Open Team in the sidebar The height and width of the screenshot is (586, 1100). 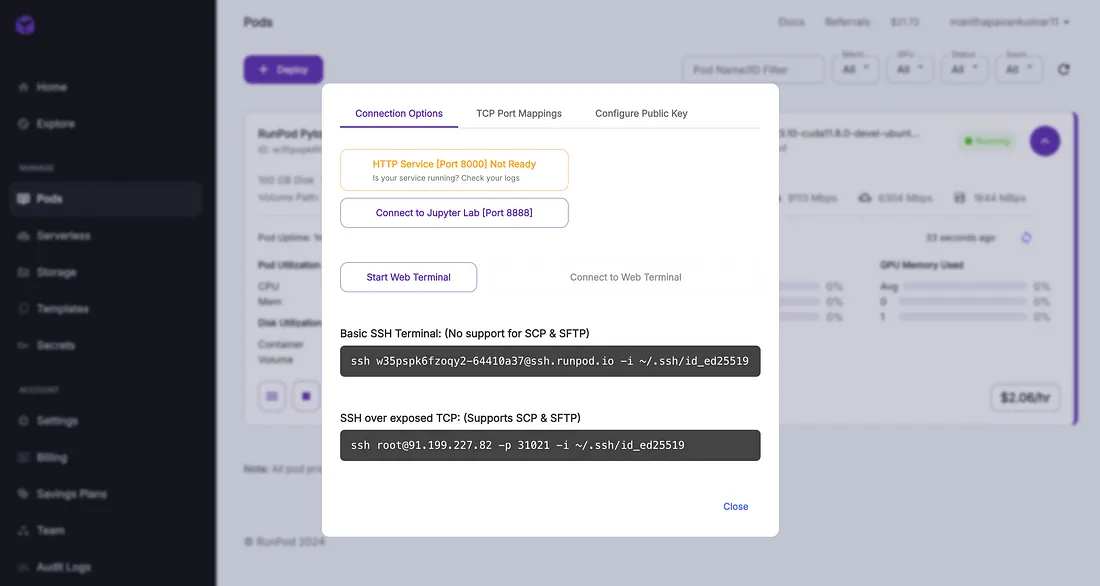(x=51, y=531)
